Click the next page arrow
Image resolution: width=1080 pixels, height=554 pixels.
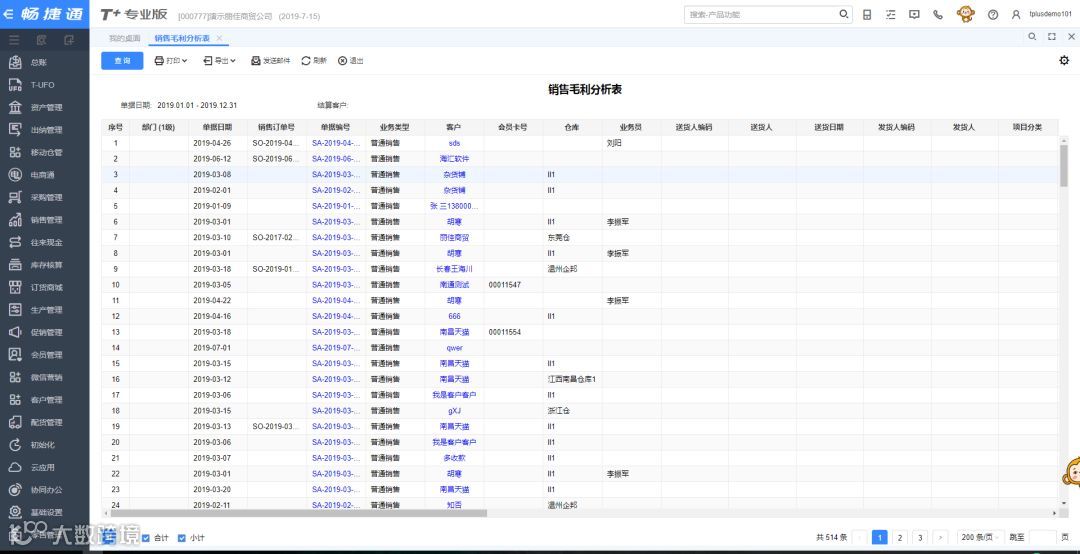point(940,537)
